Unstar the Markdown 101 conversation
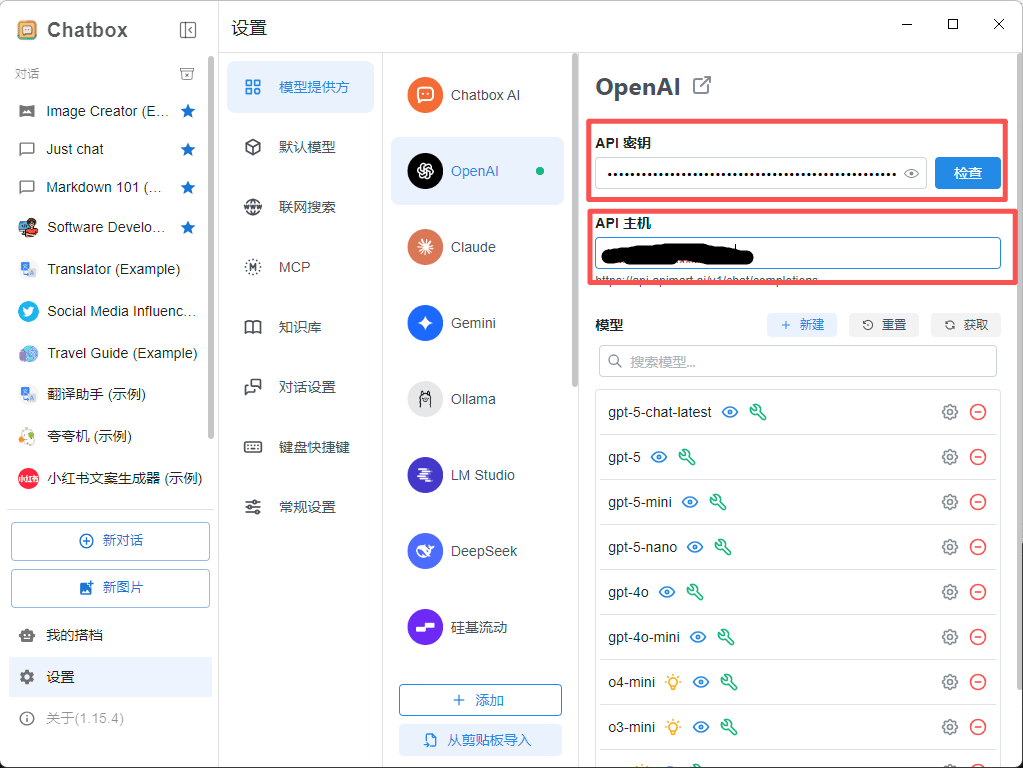Image resolution: width=1023 pixels, height=768 pixels. [188, 188]
